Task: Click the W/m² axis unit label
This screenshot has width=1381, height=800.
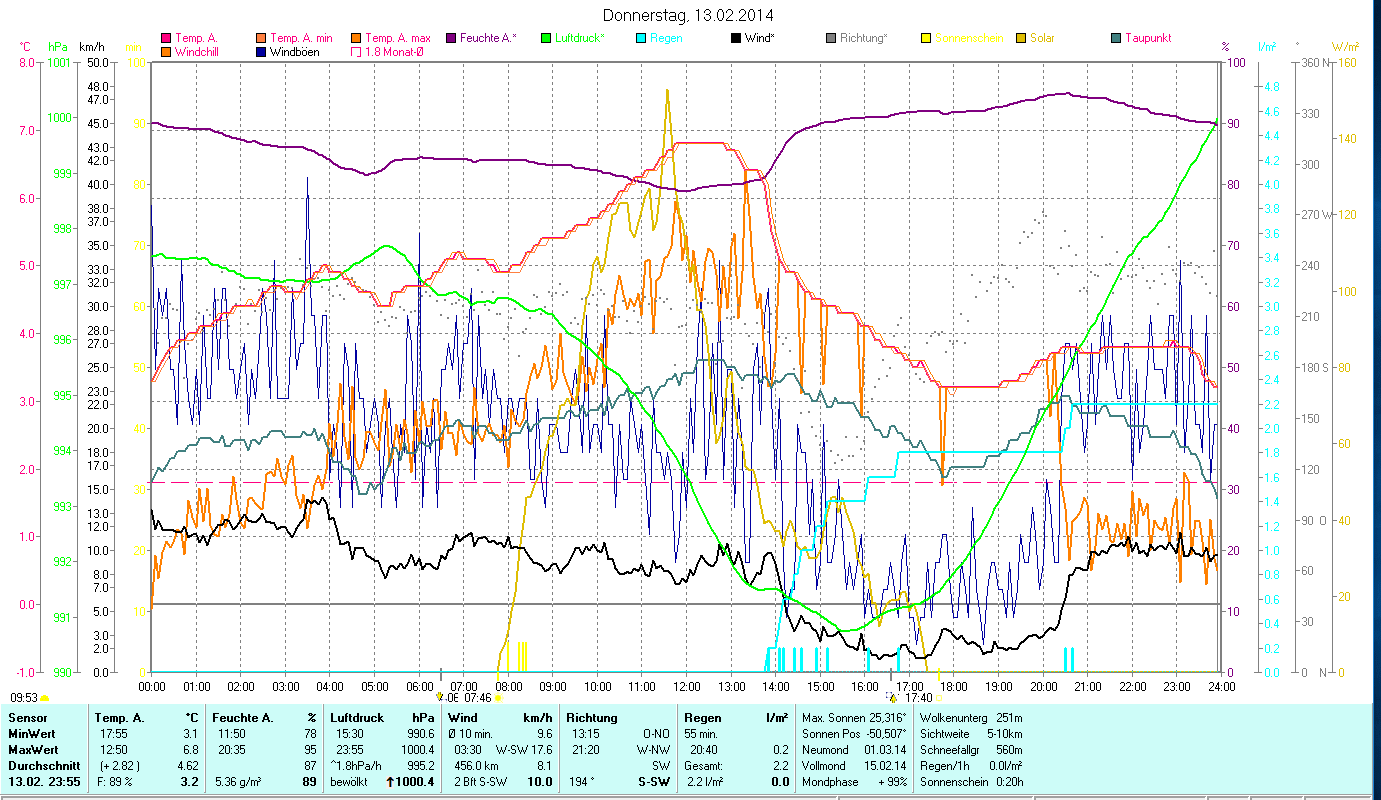Action: [x=1345, y=47]
